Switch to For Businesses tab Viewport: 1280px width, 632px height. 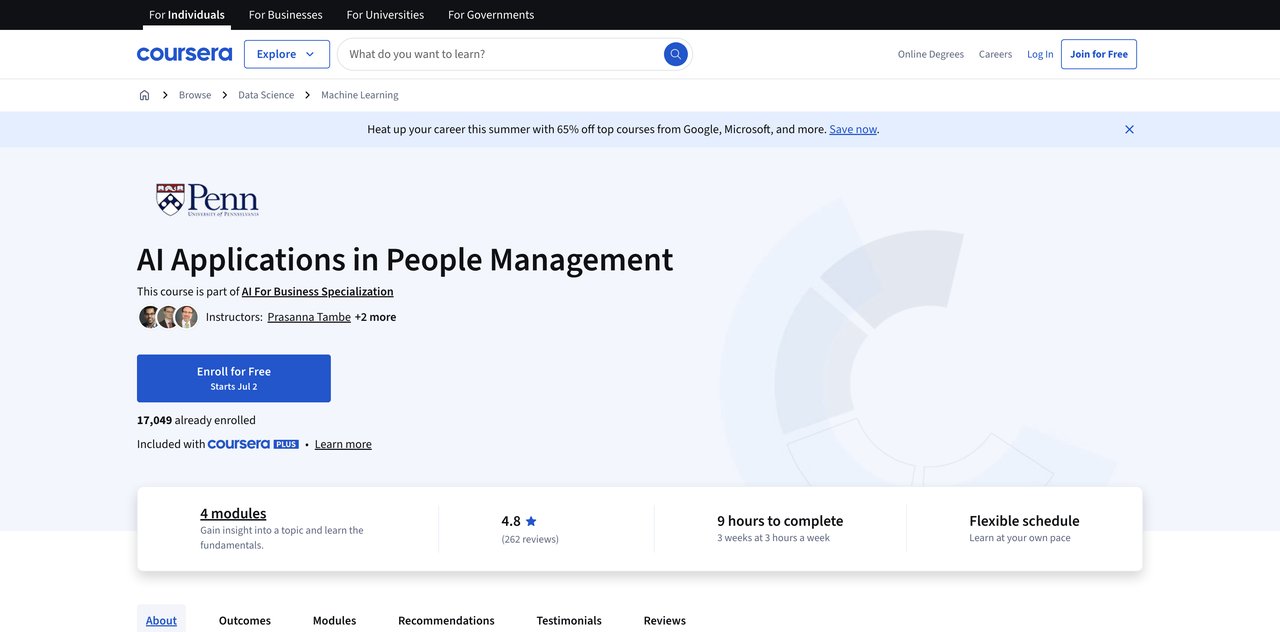point(285,15)
